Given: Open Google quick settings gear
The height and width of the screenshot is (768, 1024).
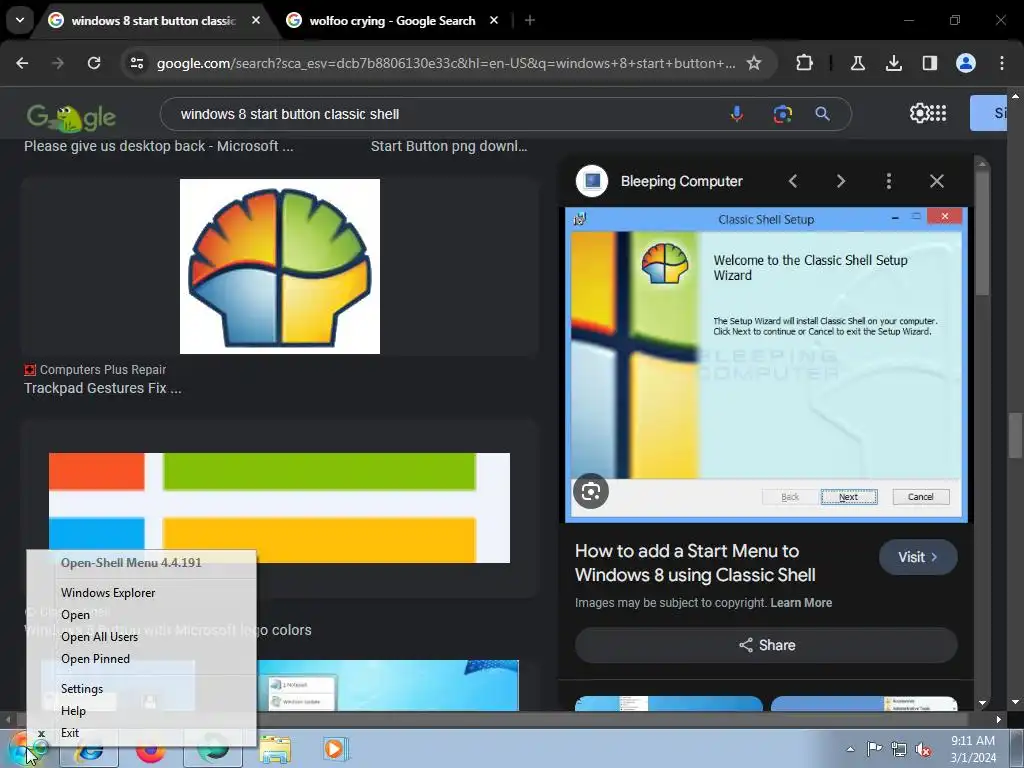Looking at the screenshot, I should 920,113.
